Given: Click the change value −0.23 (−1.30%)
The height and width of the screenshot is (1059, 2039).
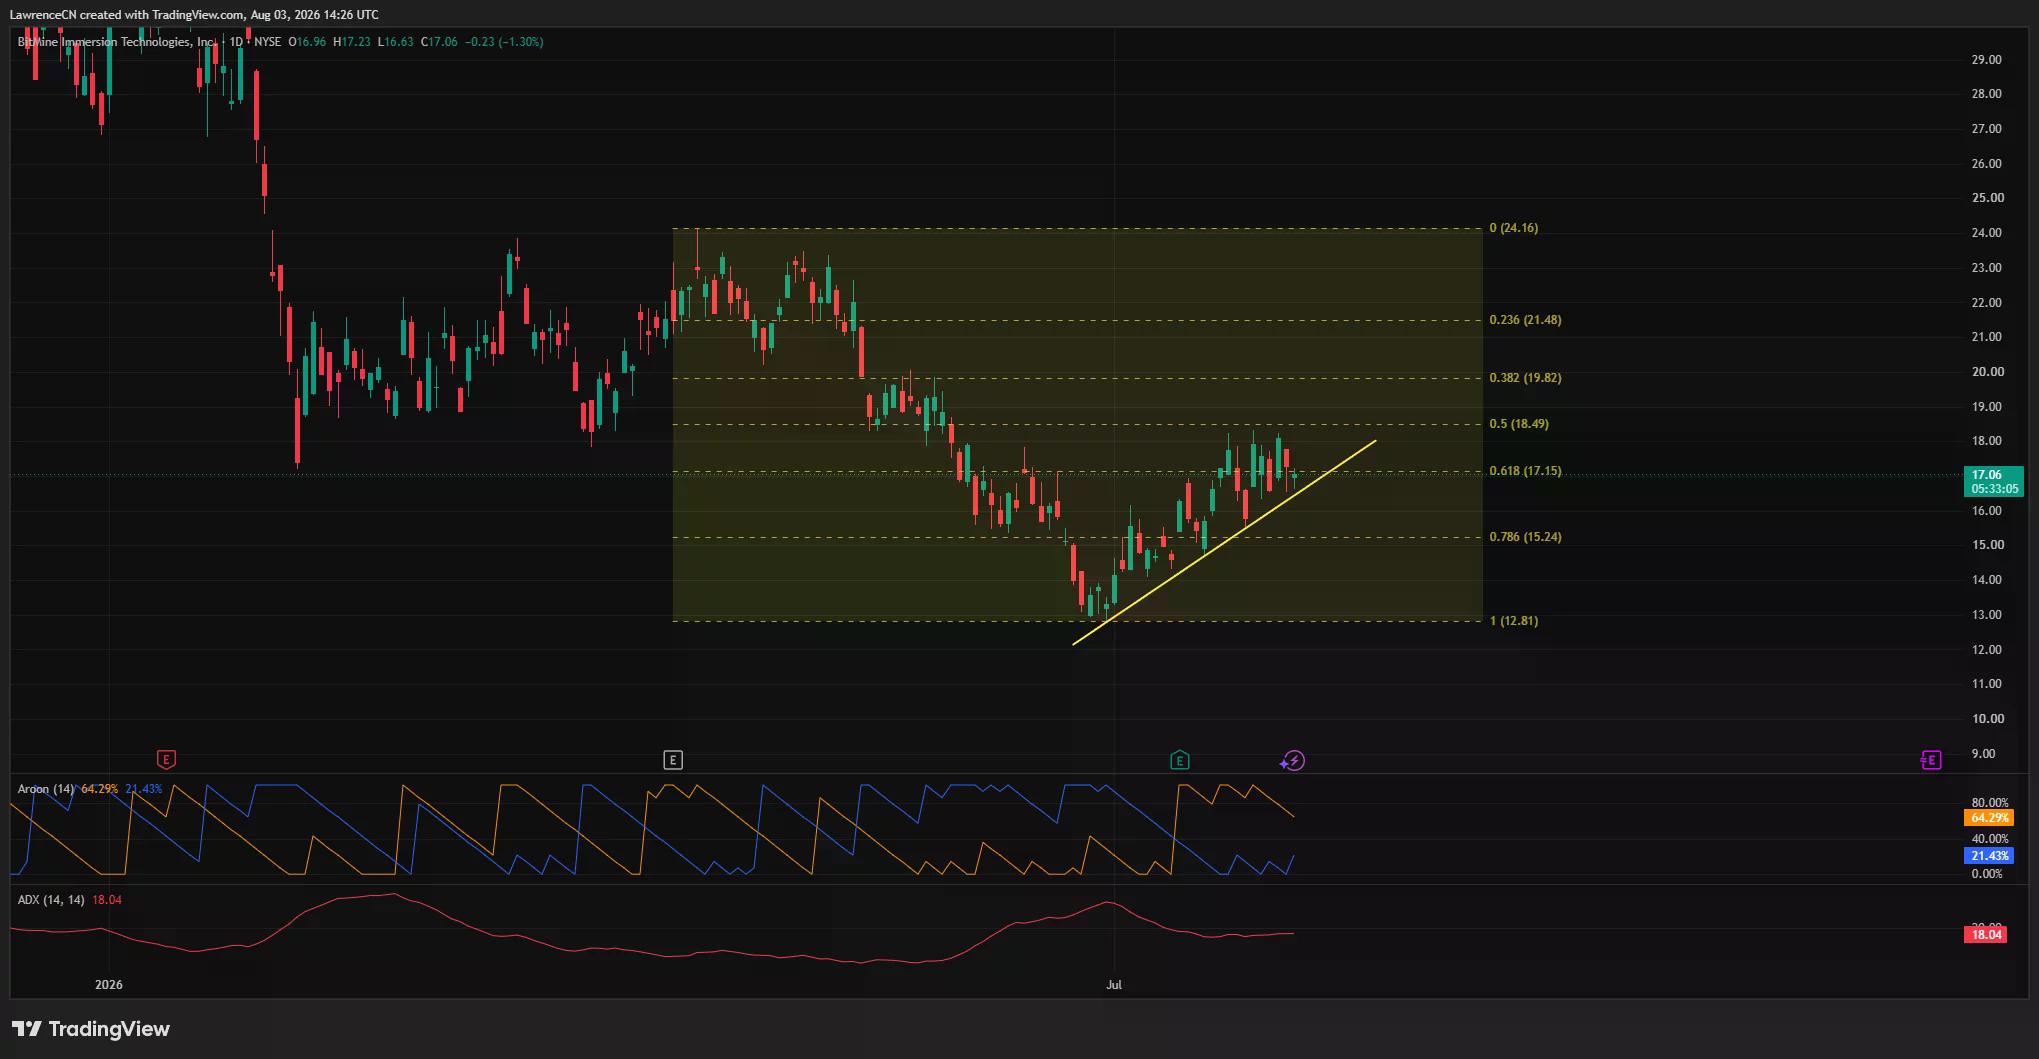Looking at the screenshot, I should pyautogui.click(x=505, y=42).
